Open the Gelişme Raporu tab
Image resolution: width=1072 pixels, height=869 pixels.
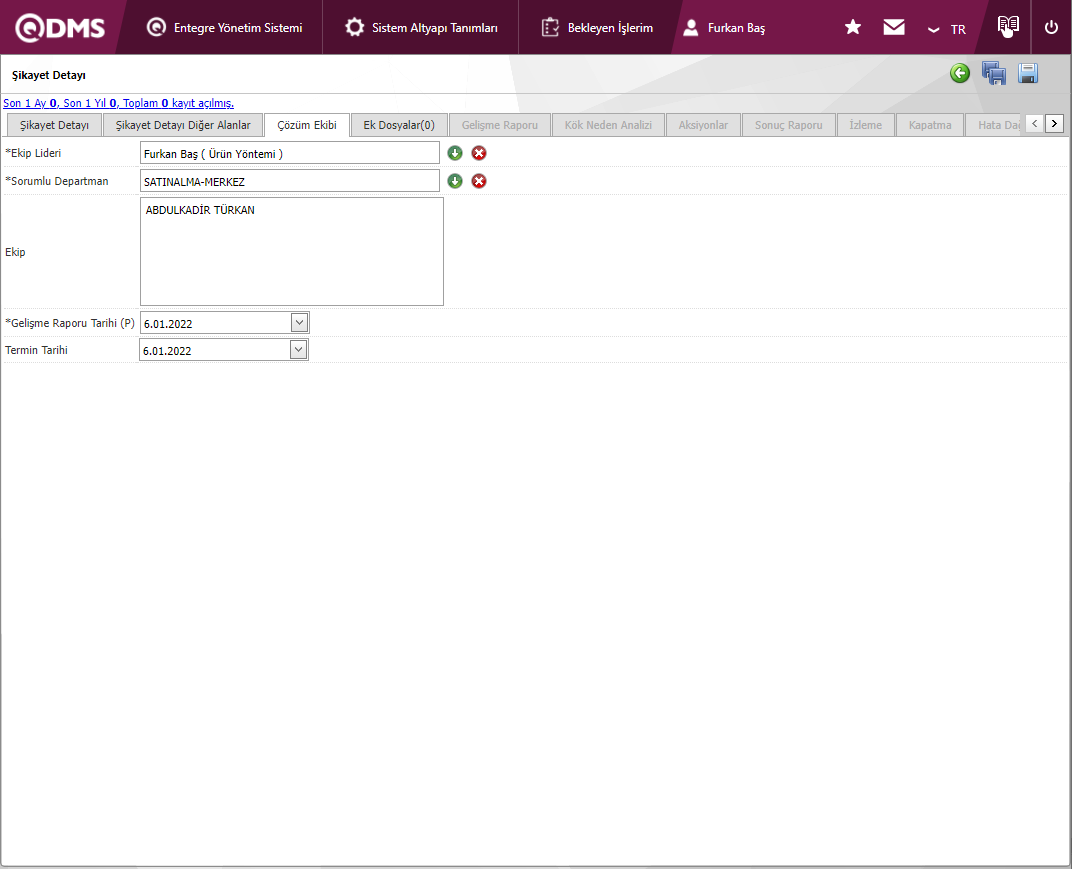pyautogui.click(x=500, y=125)
